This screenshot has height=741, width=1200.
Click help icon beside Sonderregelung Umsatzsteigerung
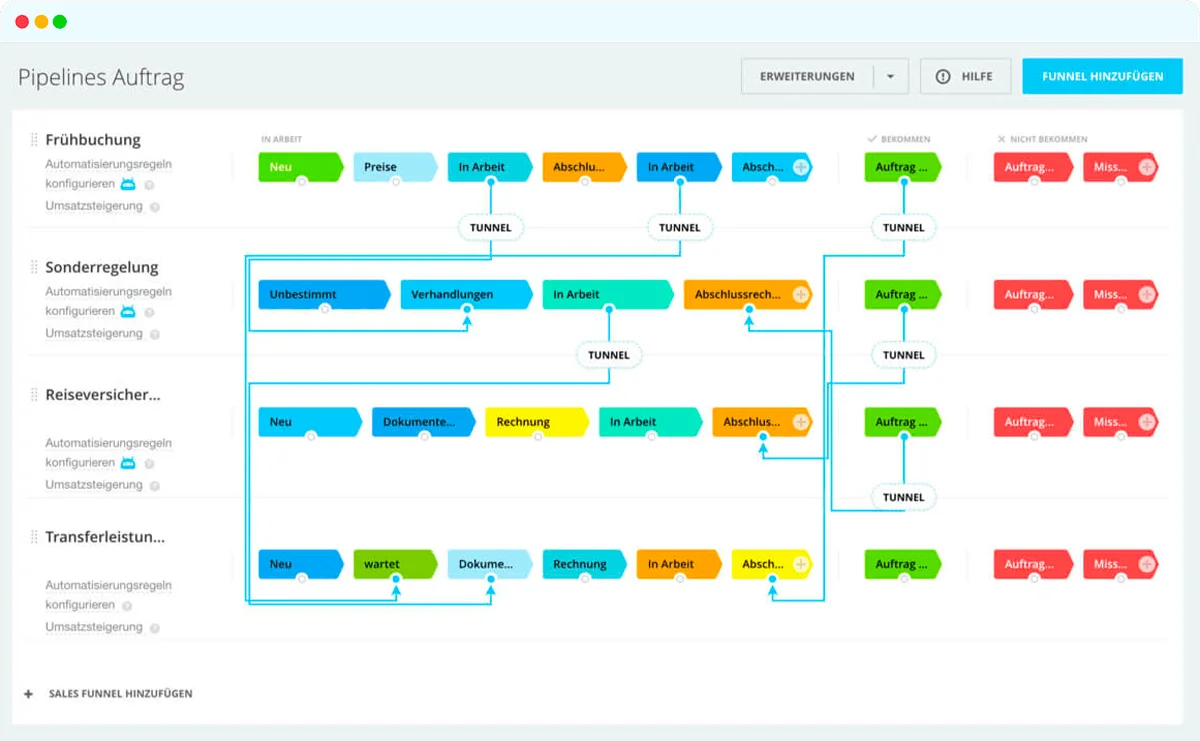tap(154, 334)
